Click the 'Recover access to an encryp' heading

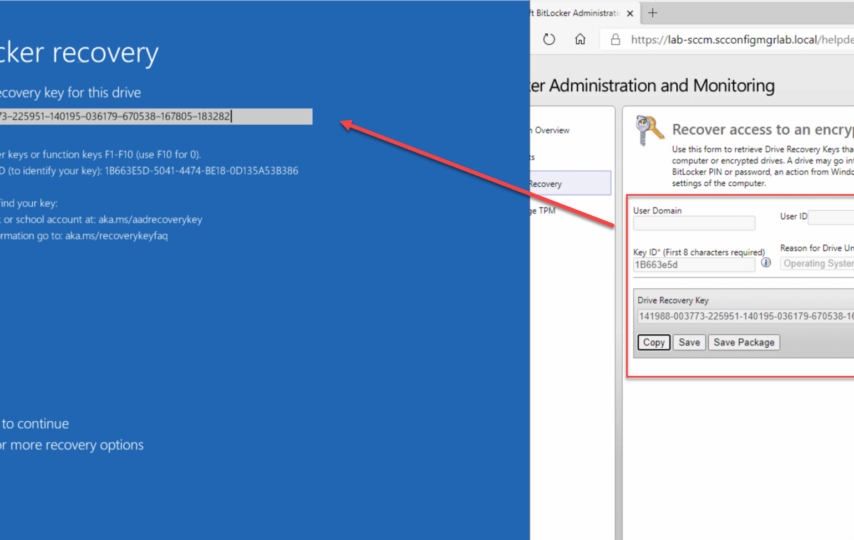tap(762, 130)
